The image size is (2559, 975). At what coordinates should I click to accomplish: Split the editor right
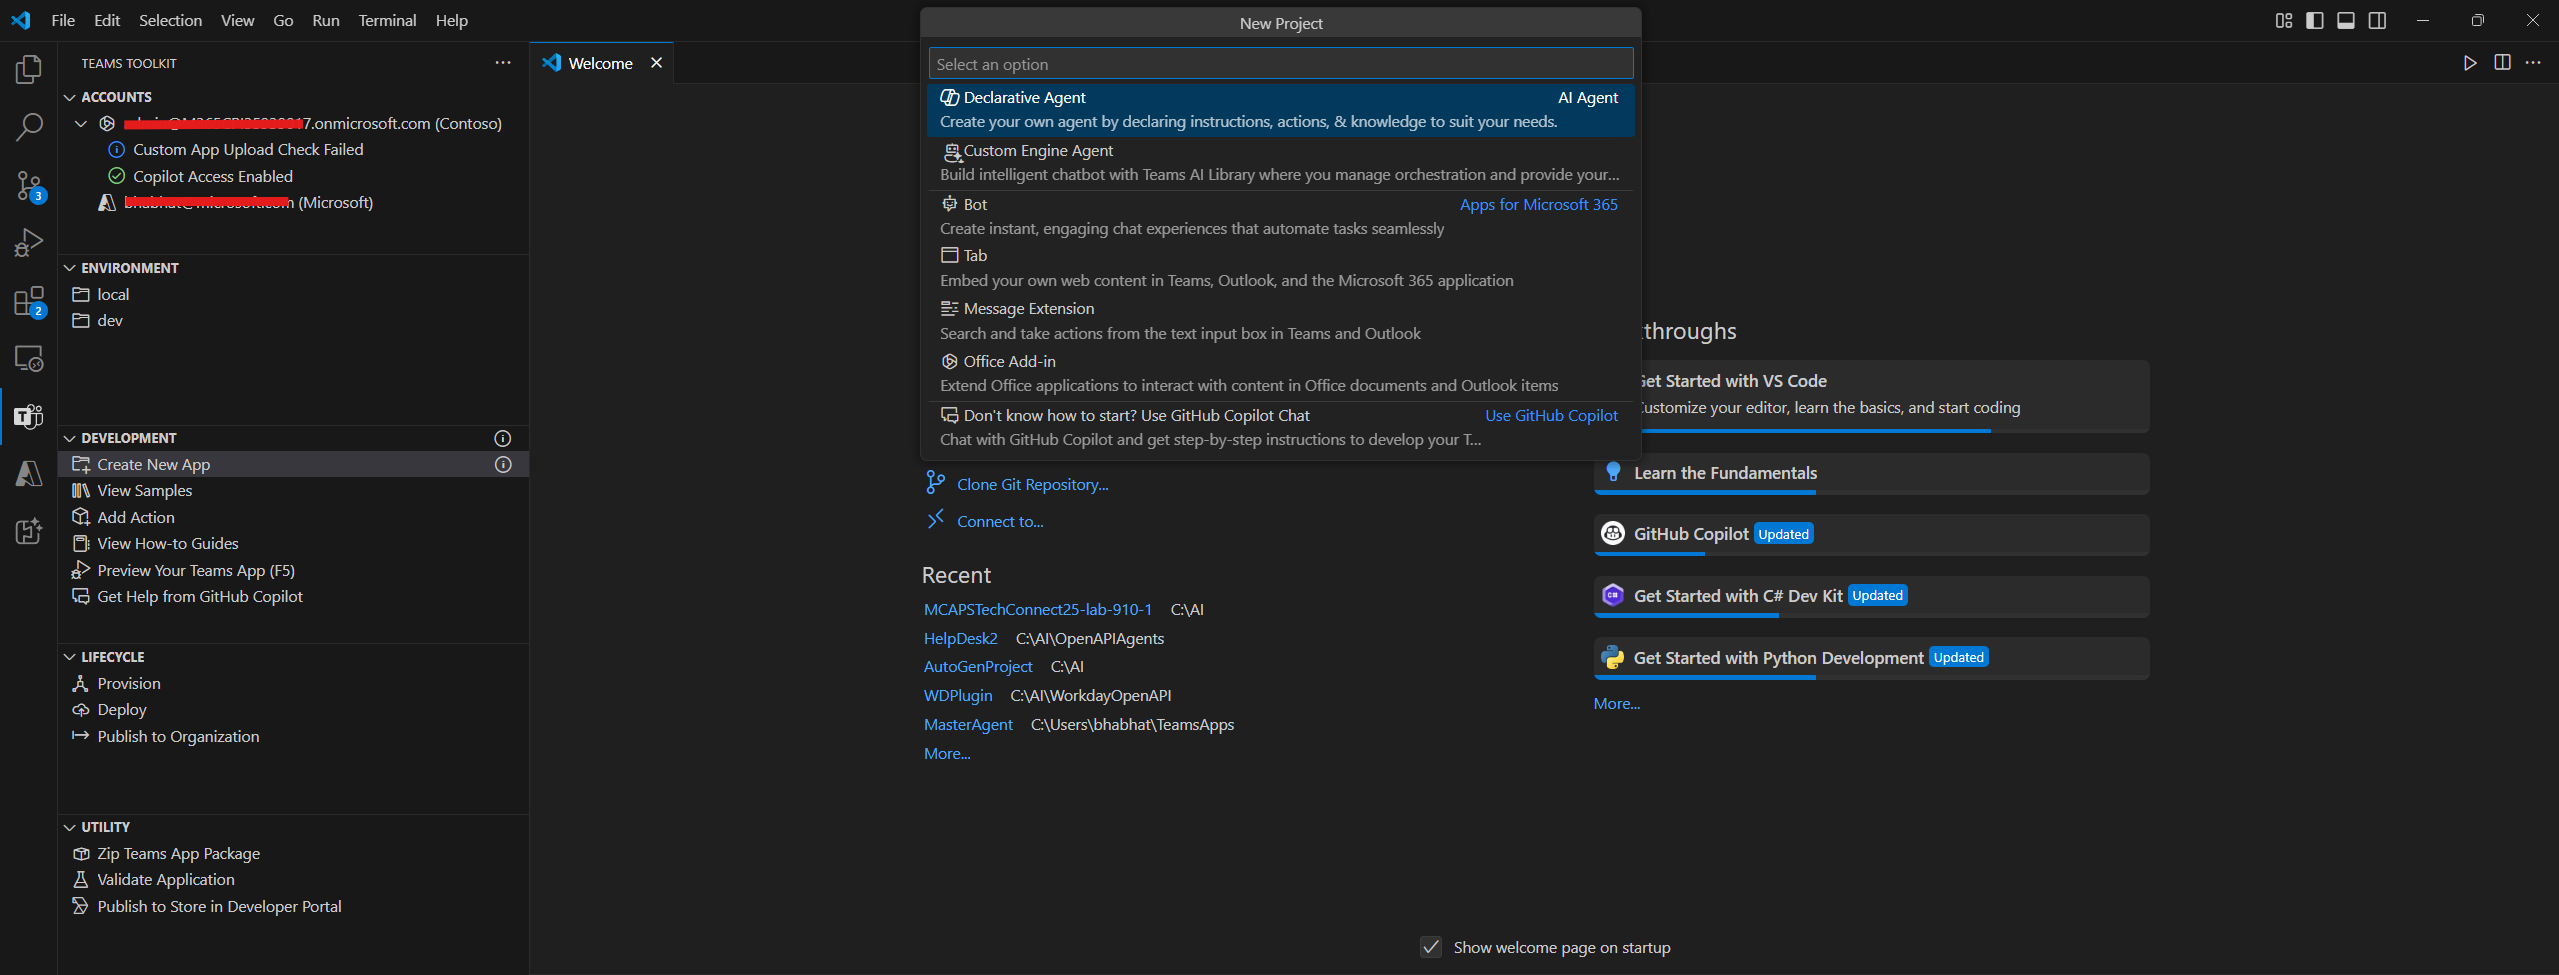coord(2502,63)
